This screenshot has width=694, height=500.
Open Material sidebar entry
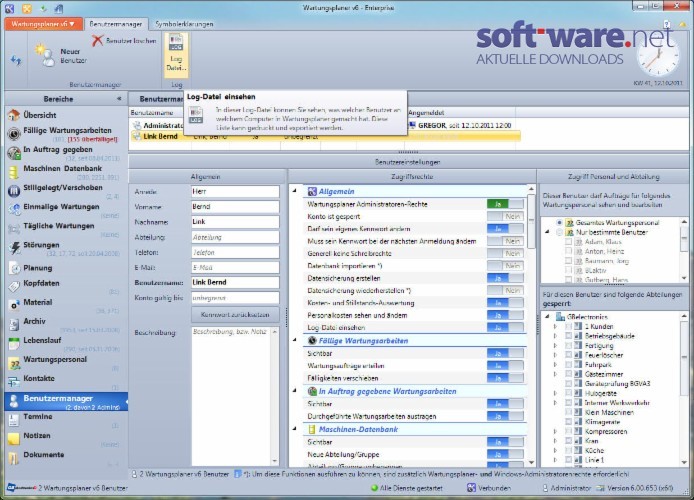[66, 305]
